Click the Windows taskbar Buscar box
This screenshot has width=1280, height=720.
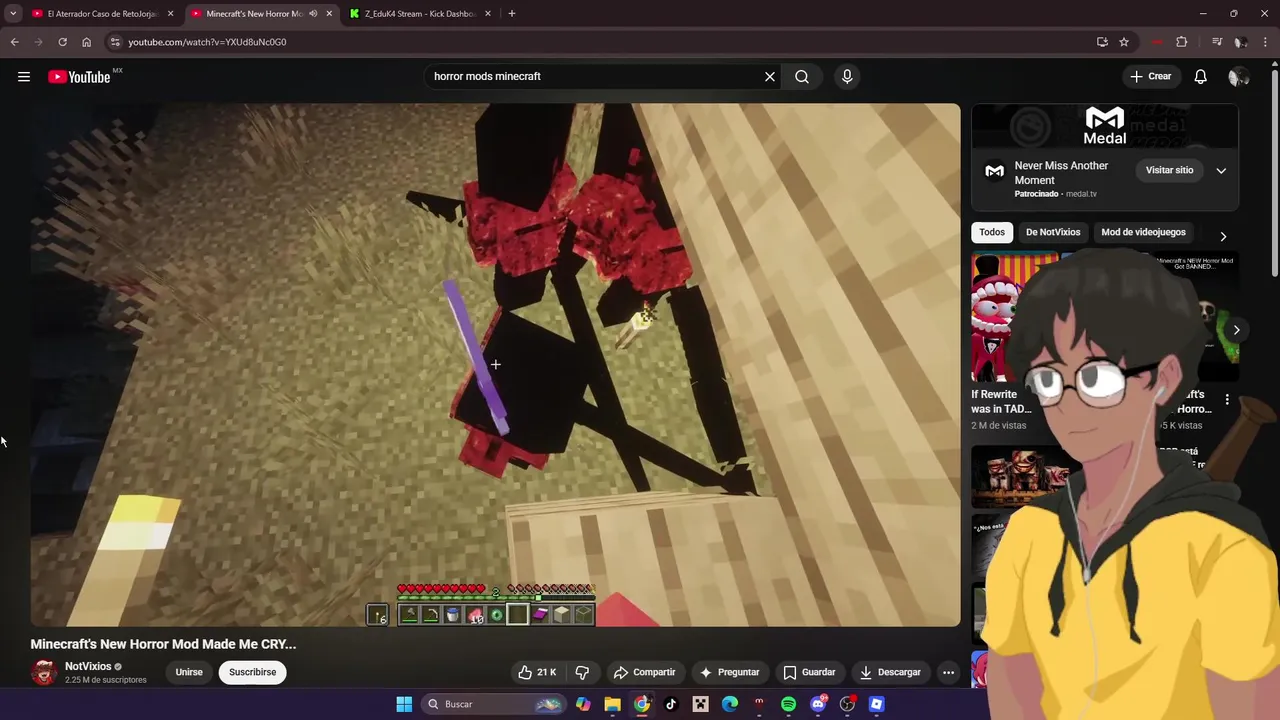pos(492,704)
